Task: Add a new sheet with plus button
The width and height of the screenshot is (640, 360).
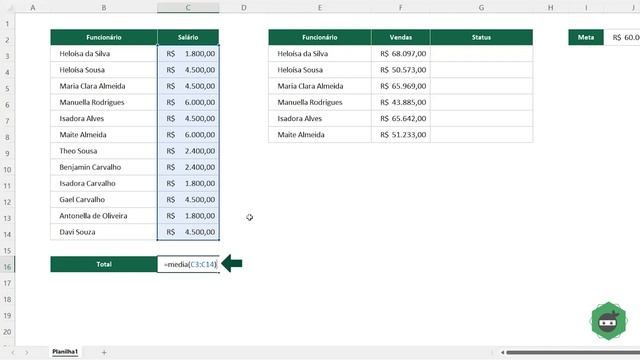Action: (104, 352)
